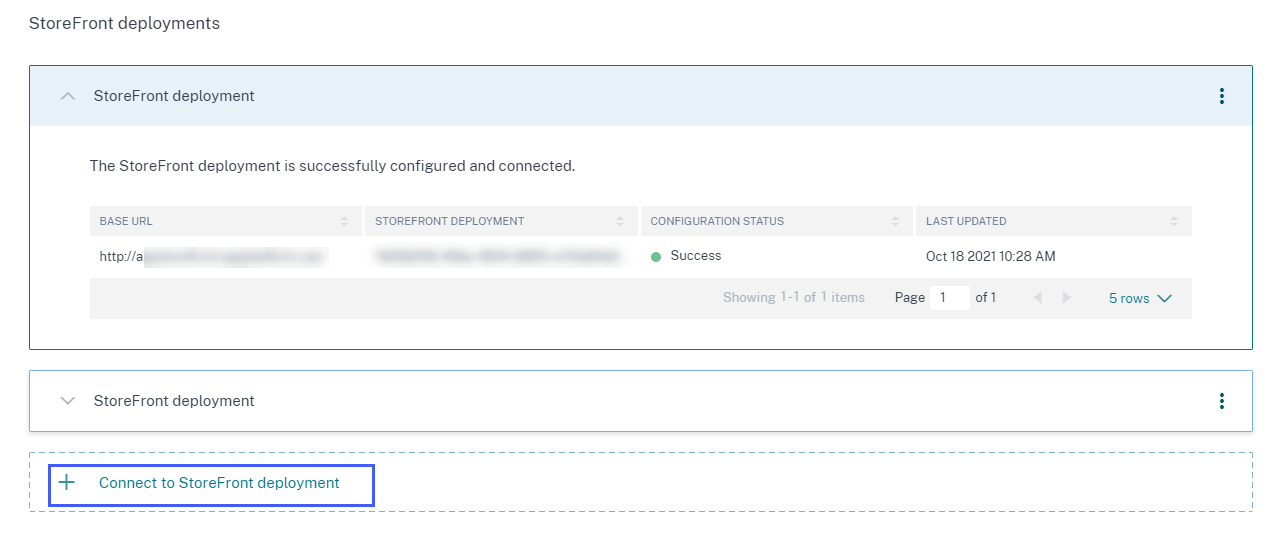Screen dimensions: 1282x536
Task: Click the green Success status dot
Action: pyautogui.click(x=656, y=257)
